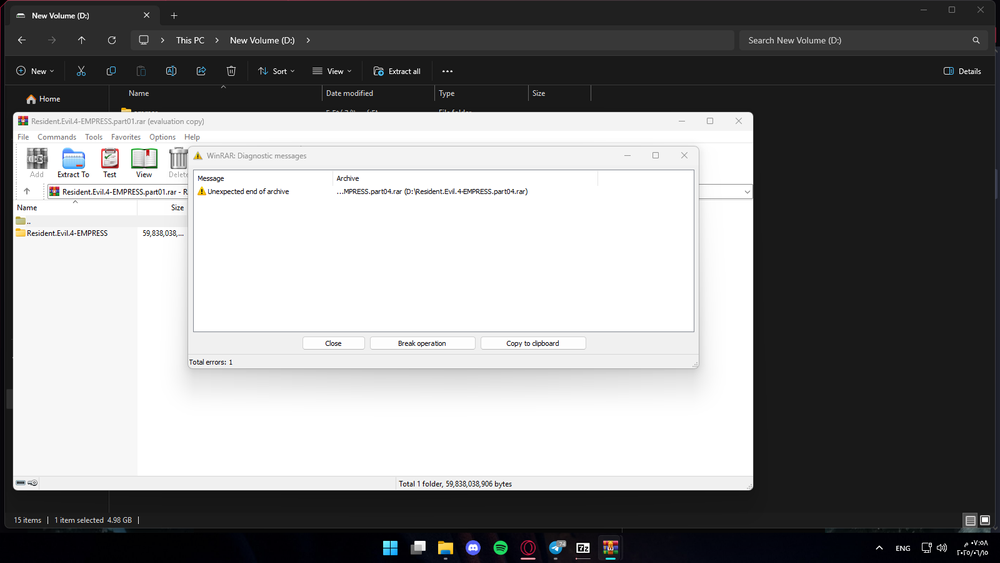Click the Type column header in Explorer
Image resolution: width=1000 pixels, height=563 pixels.
coord(446,93)
